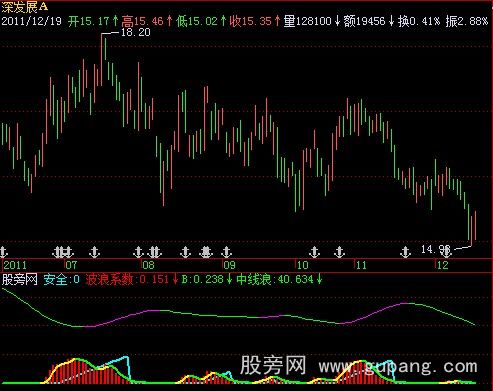Viewport: 493px width, 391px height.
Task: Click the indicator name 股旁网
Action: [20, 279]
